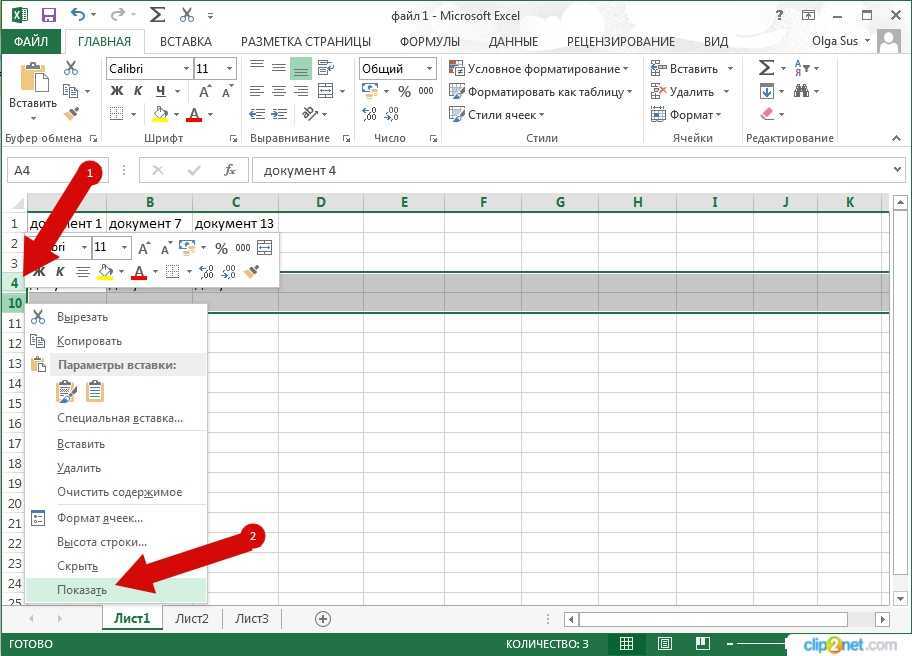Switch to the ВСТАВКА tab
This screenshot has height=656, width=912.
click(186, 41)
